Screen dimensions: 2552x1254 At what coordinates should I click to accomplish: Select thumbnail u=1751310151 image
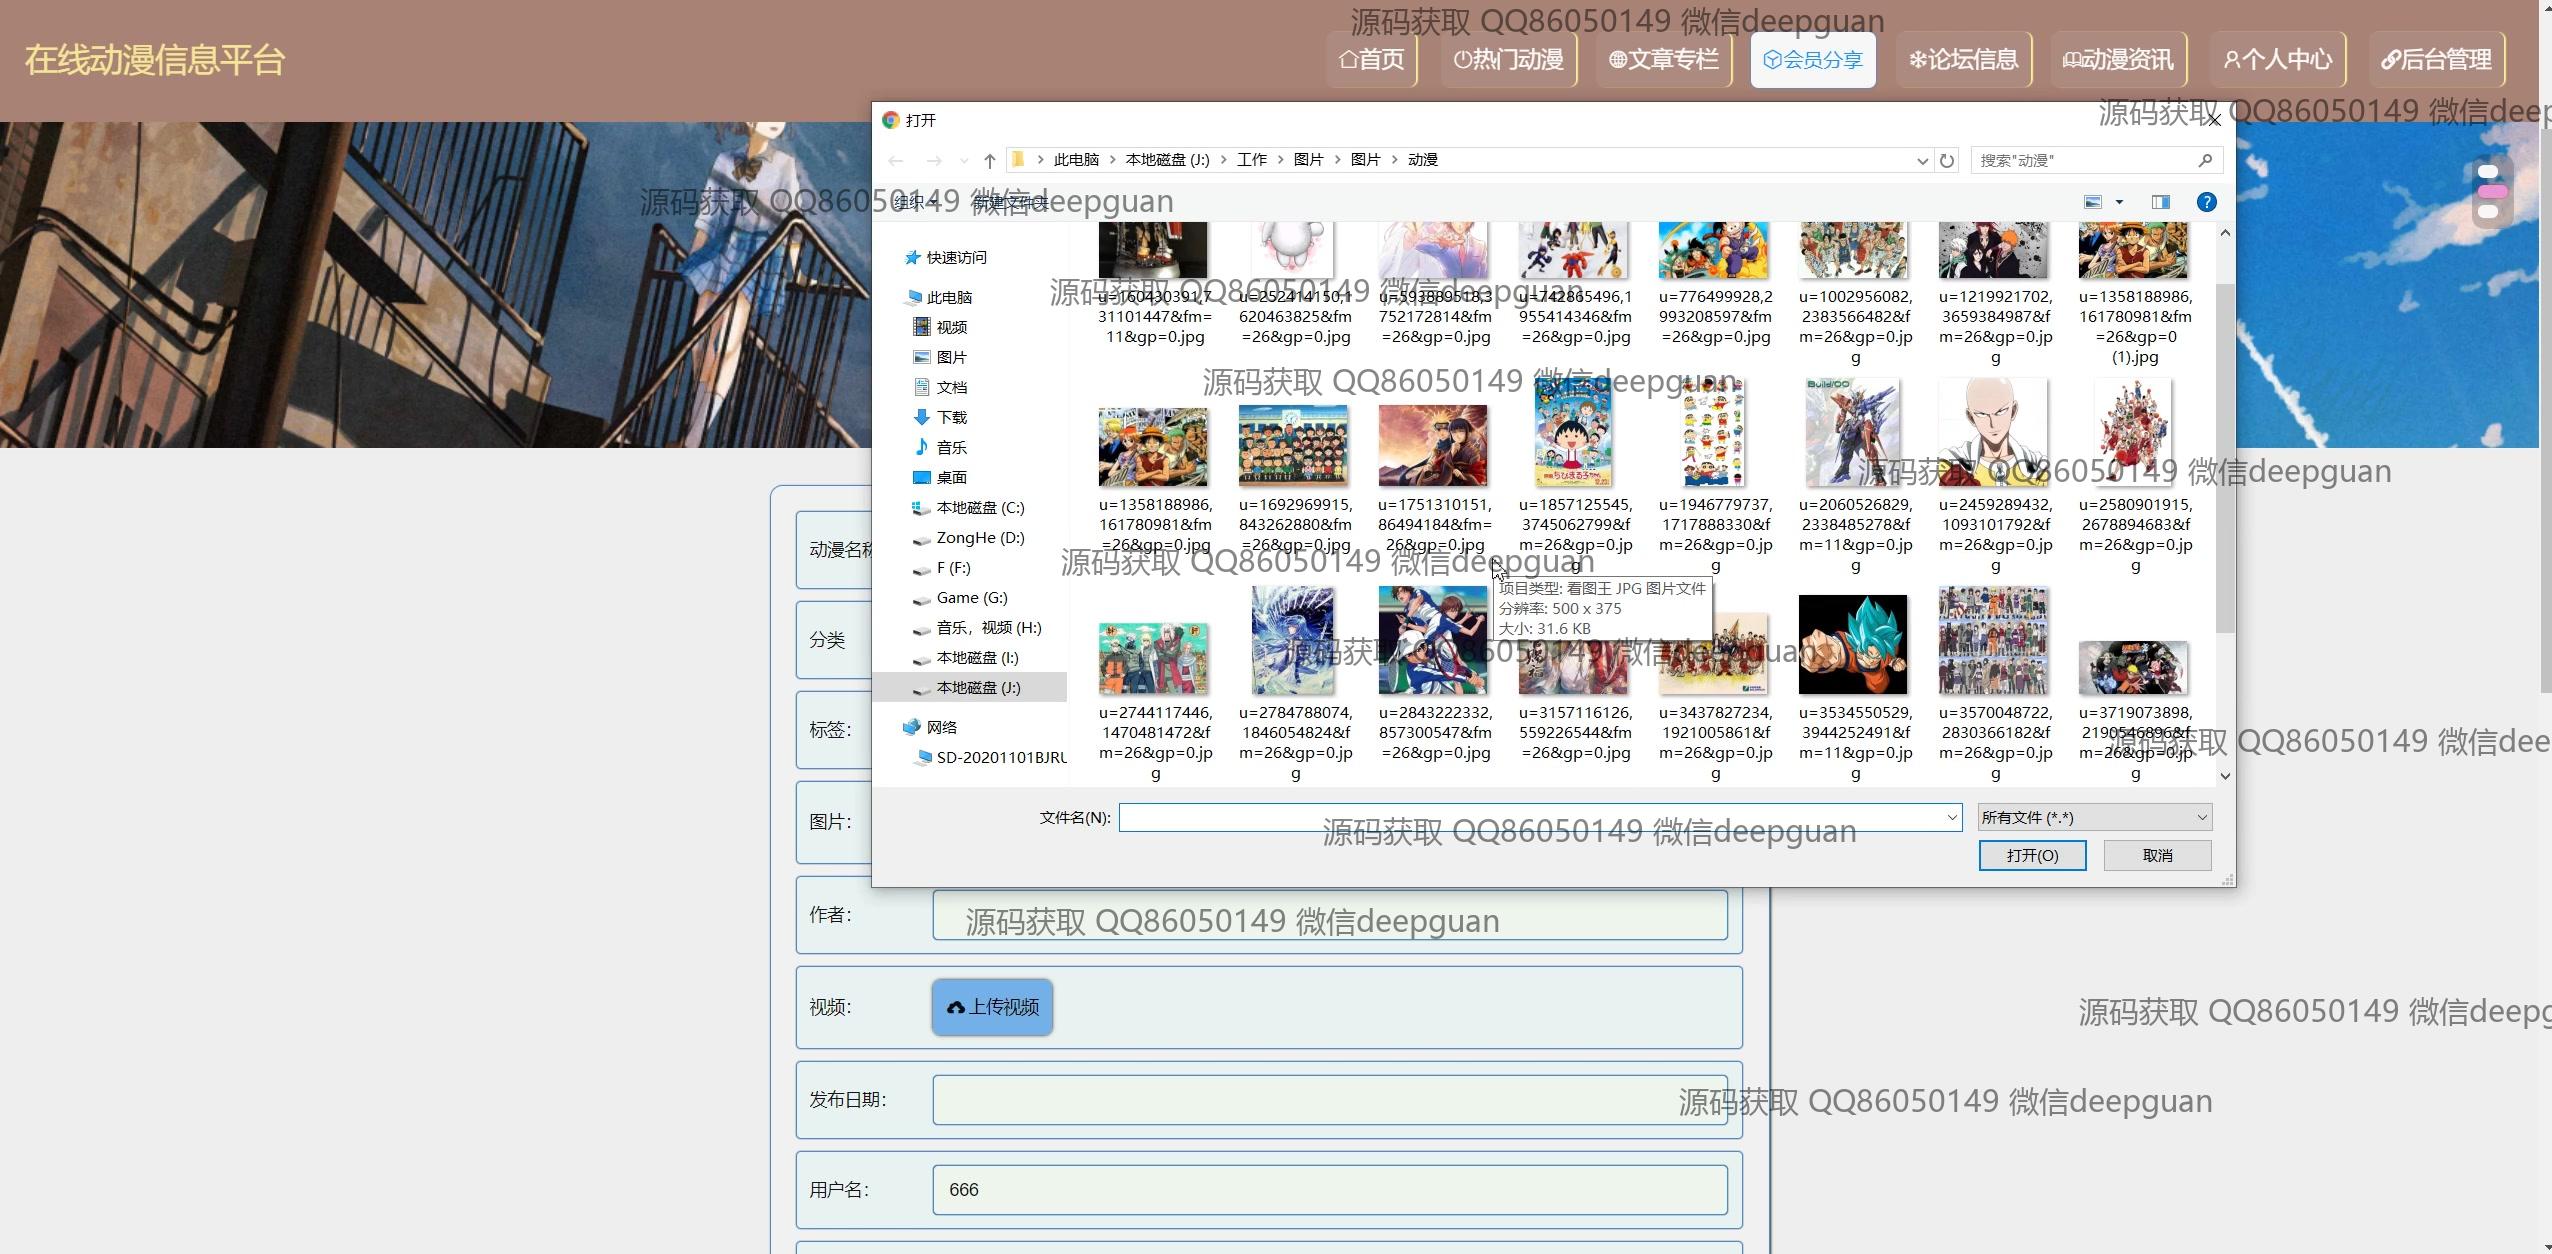tap(1433, 445)
